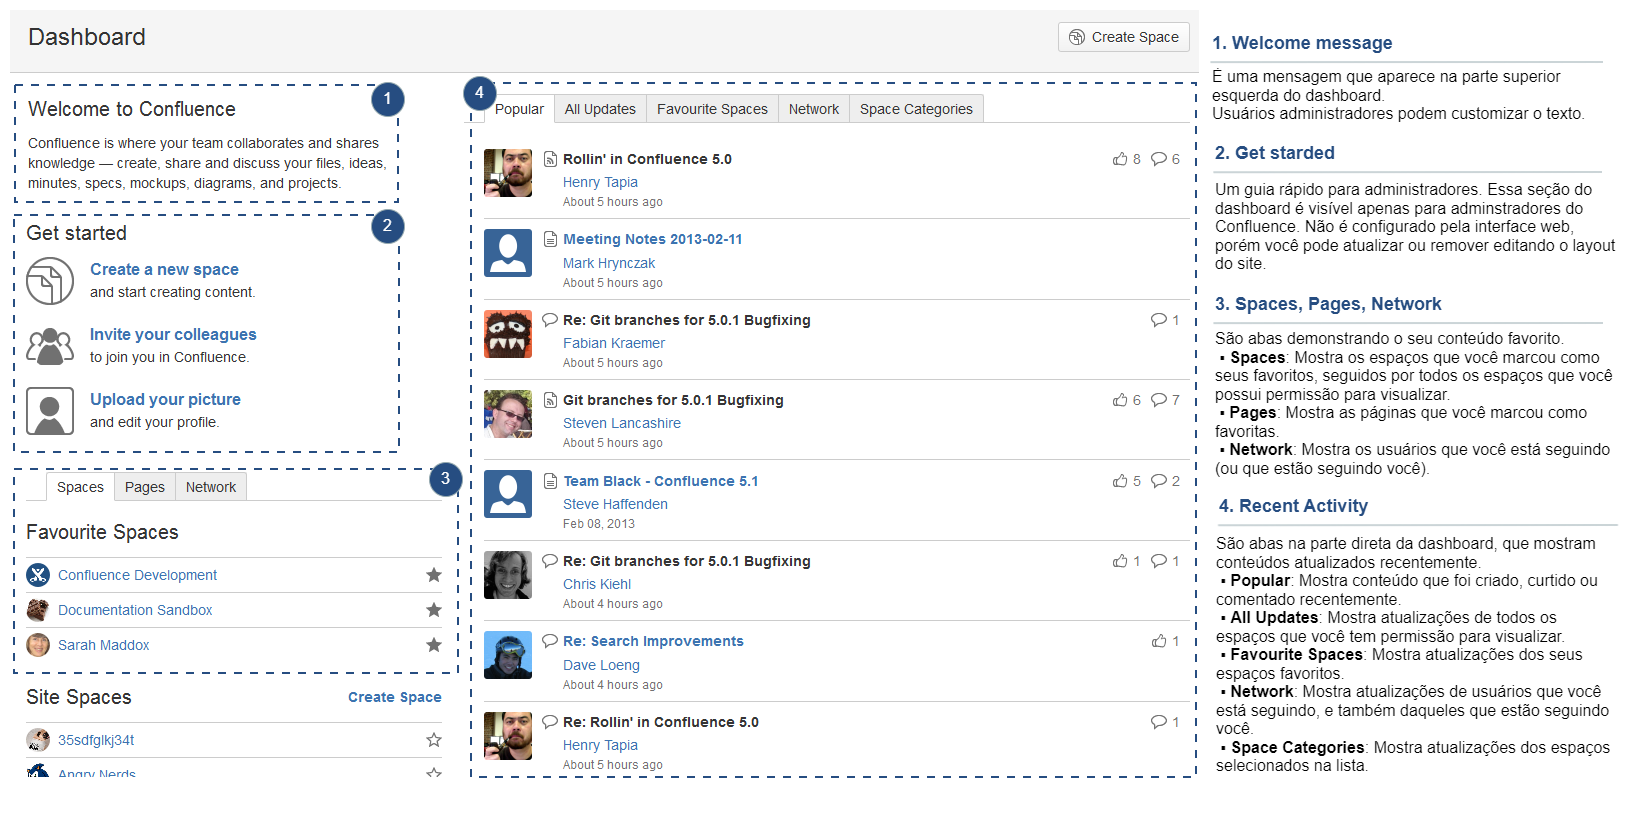The width and height of the screenshot is (1652, 813).
Task: Click Henry Tapia's avatar on Rollin' post
Action: tap(508, 173)
